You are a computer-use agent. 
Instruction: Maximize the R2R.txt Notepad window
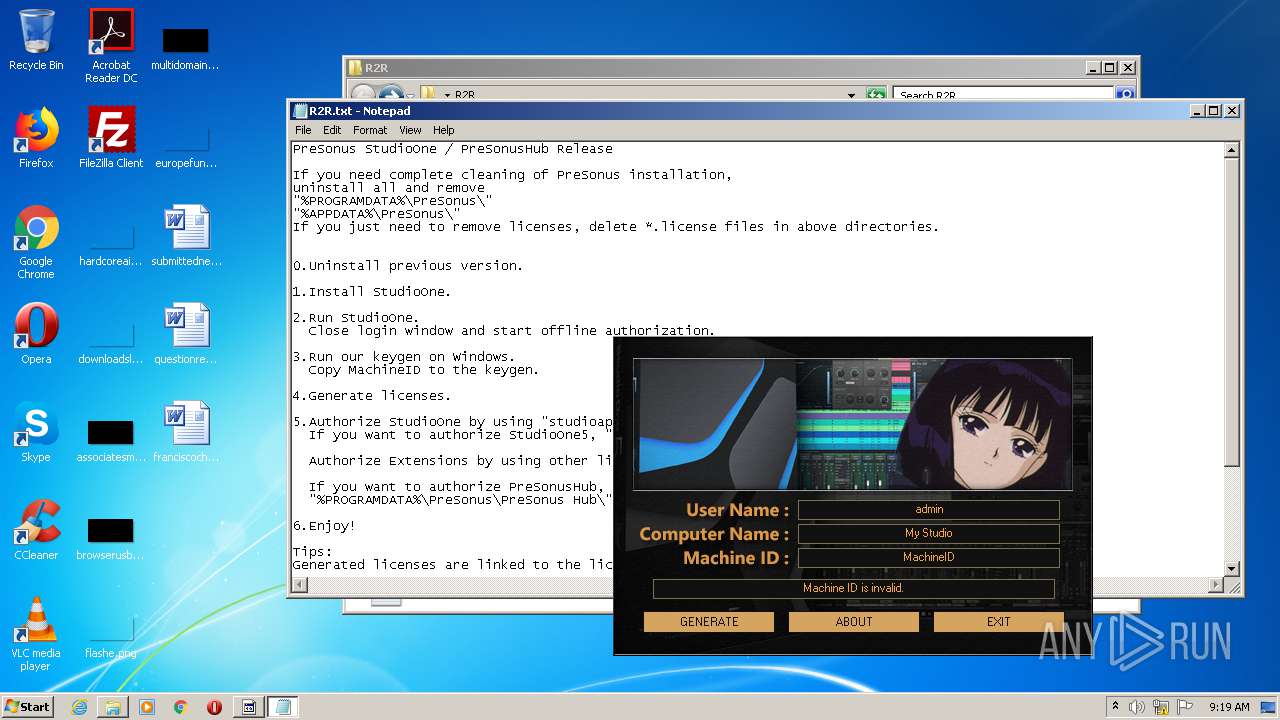point(1213,111)
